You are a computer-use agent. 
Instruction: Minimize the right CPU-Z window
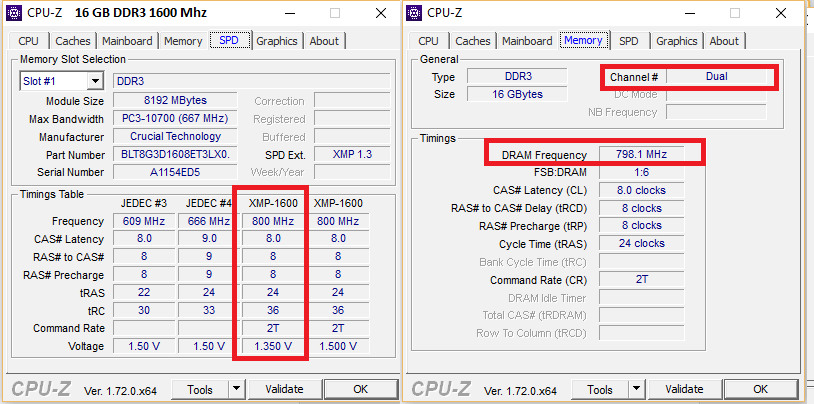(x=688, y=14)
